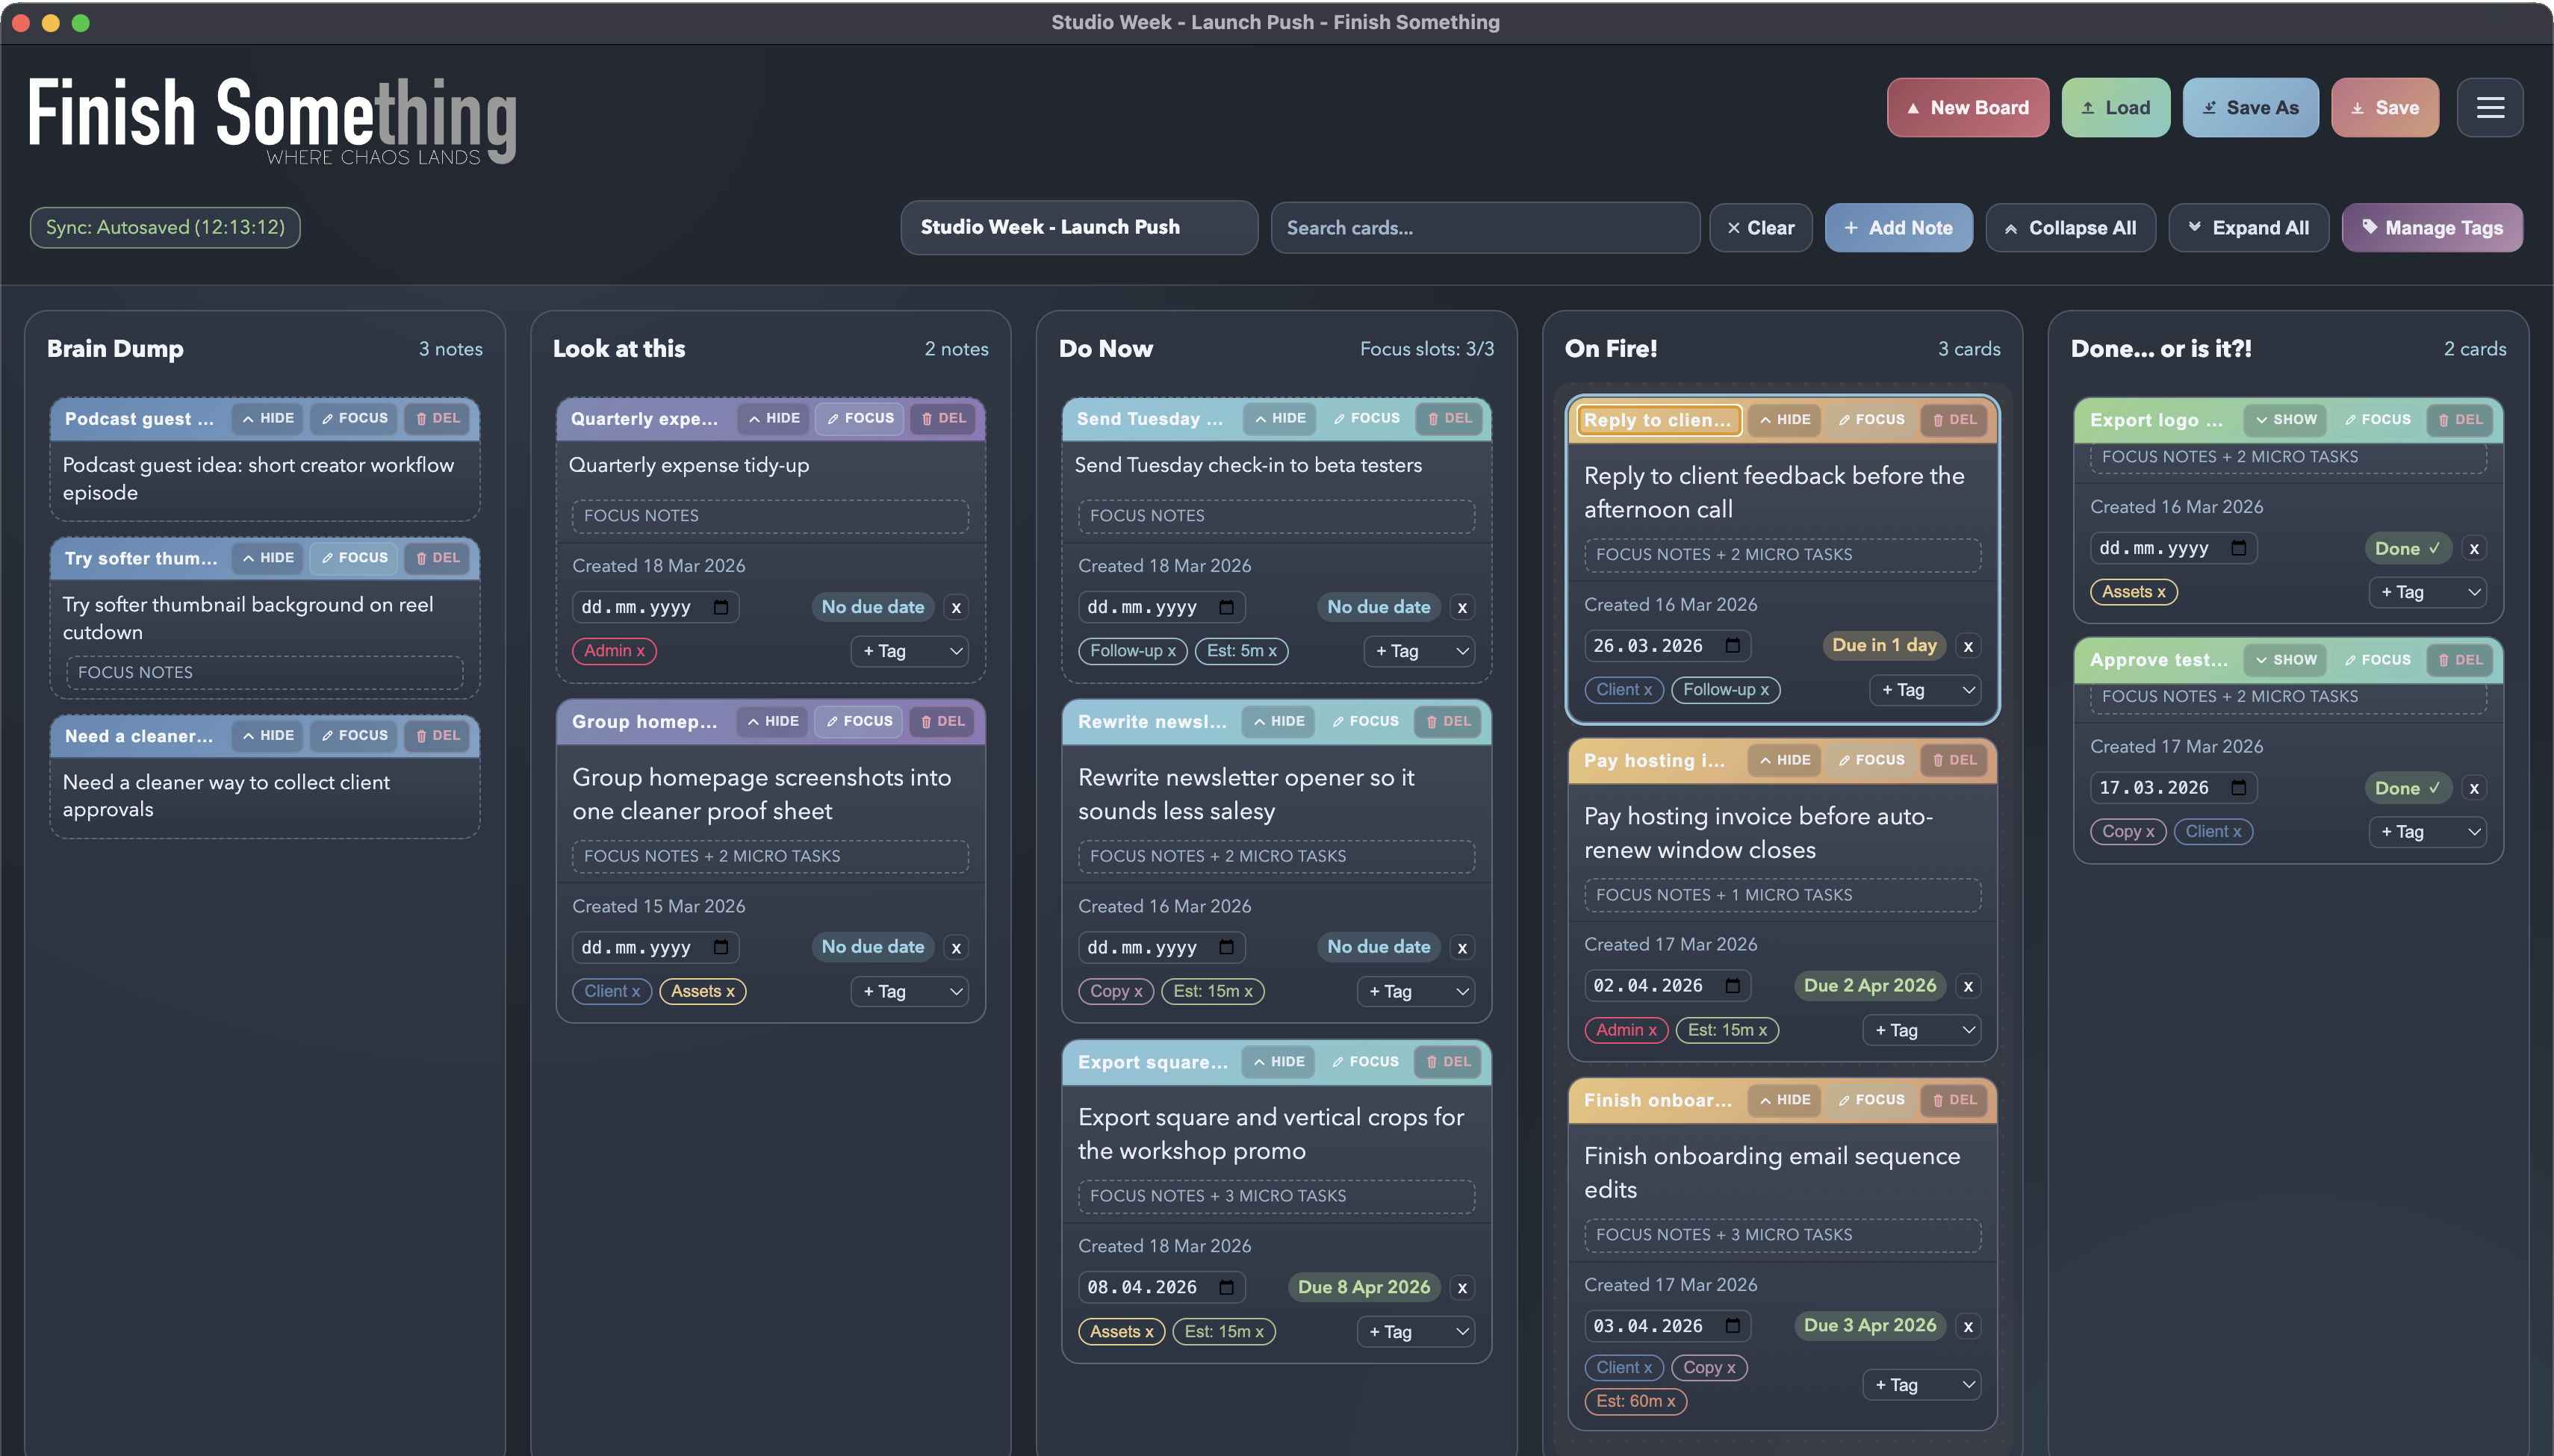Open +Tag dropdown on Send Tuesday card

pyautogui.click(x=1419, y=651)
